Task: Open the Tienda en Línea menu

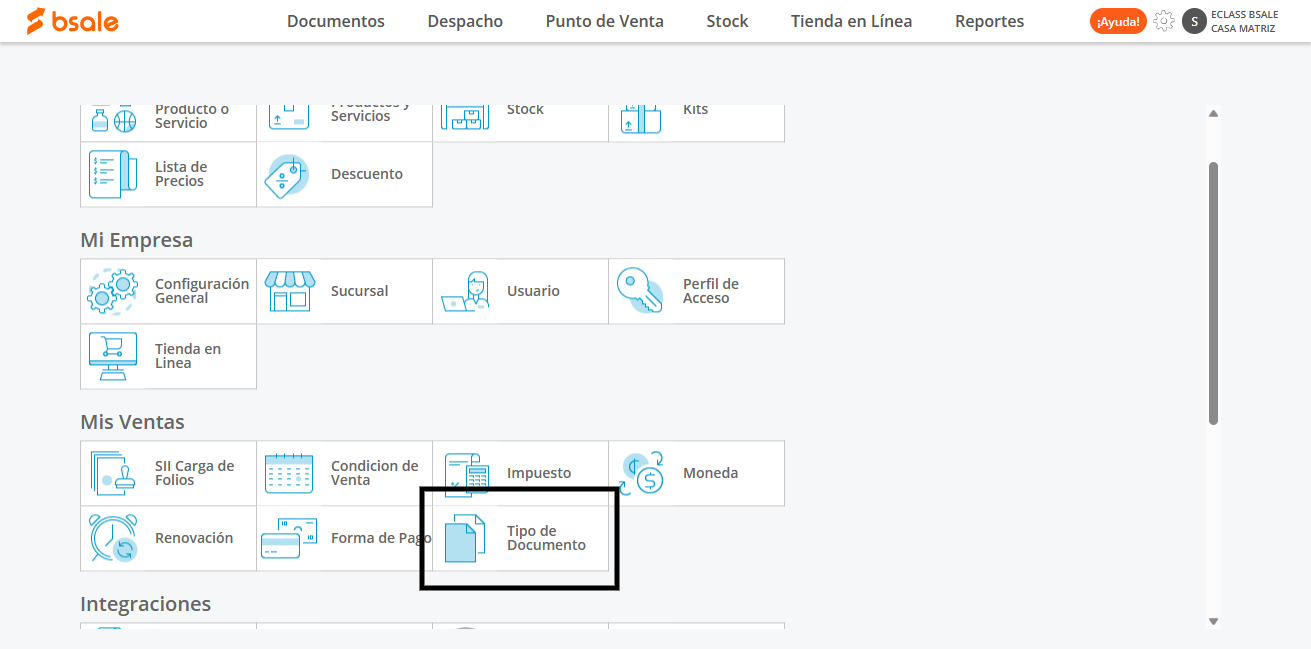Action: click(x=851, y=21)
